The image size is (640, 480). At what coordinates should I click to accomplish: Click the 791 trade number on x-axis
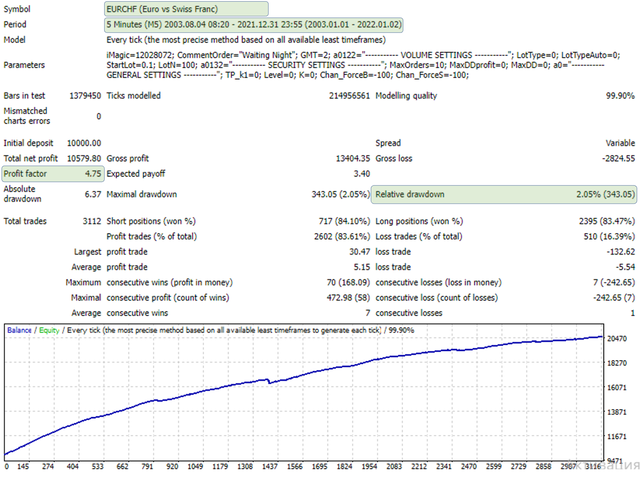[x=147, y=467]
